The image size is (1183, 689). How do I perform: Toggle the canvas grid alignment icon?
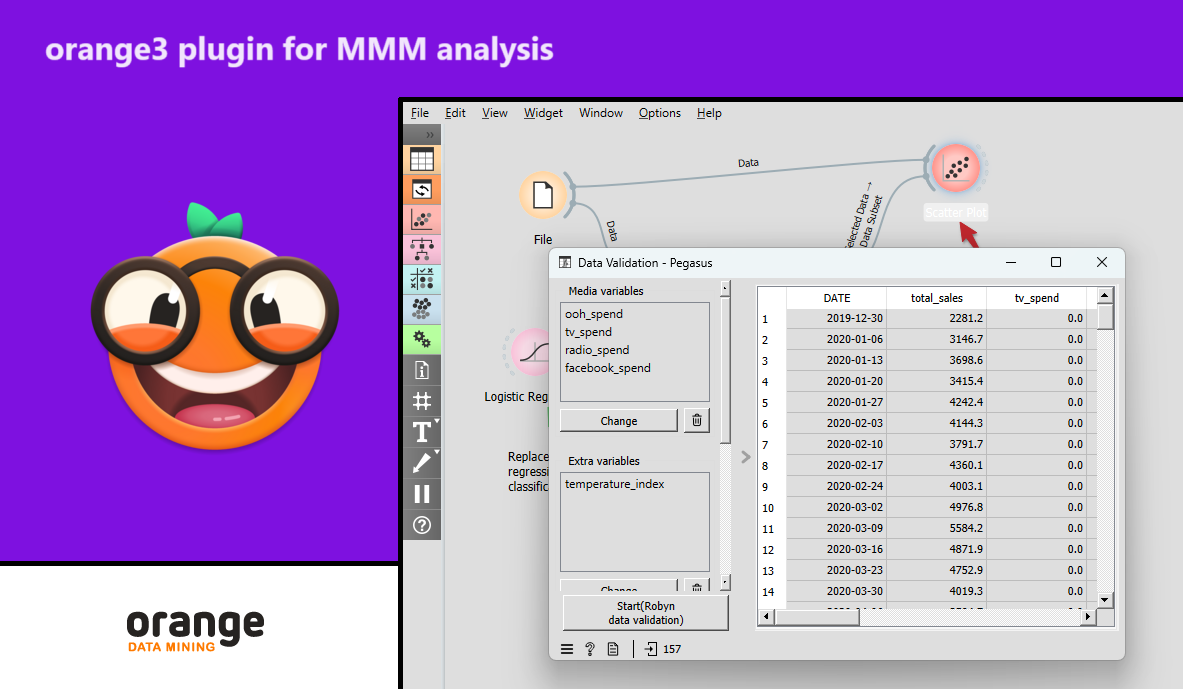click(422, 401)
